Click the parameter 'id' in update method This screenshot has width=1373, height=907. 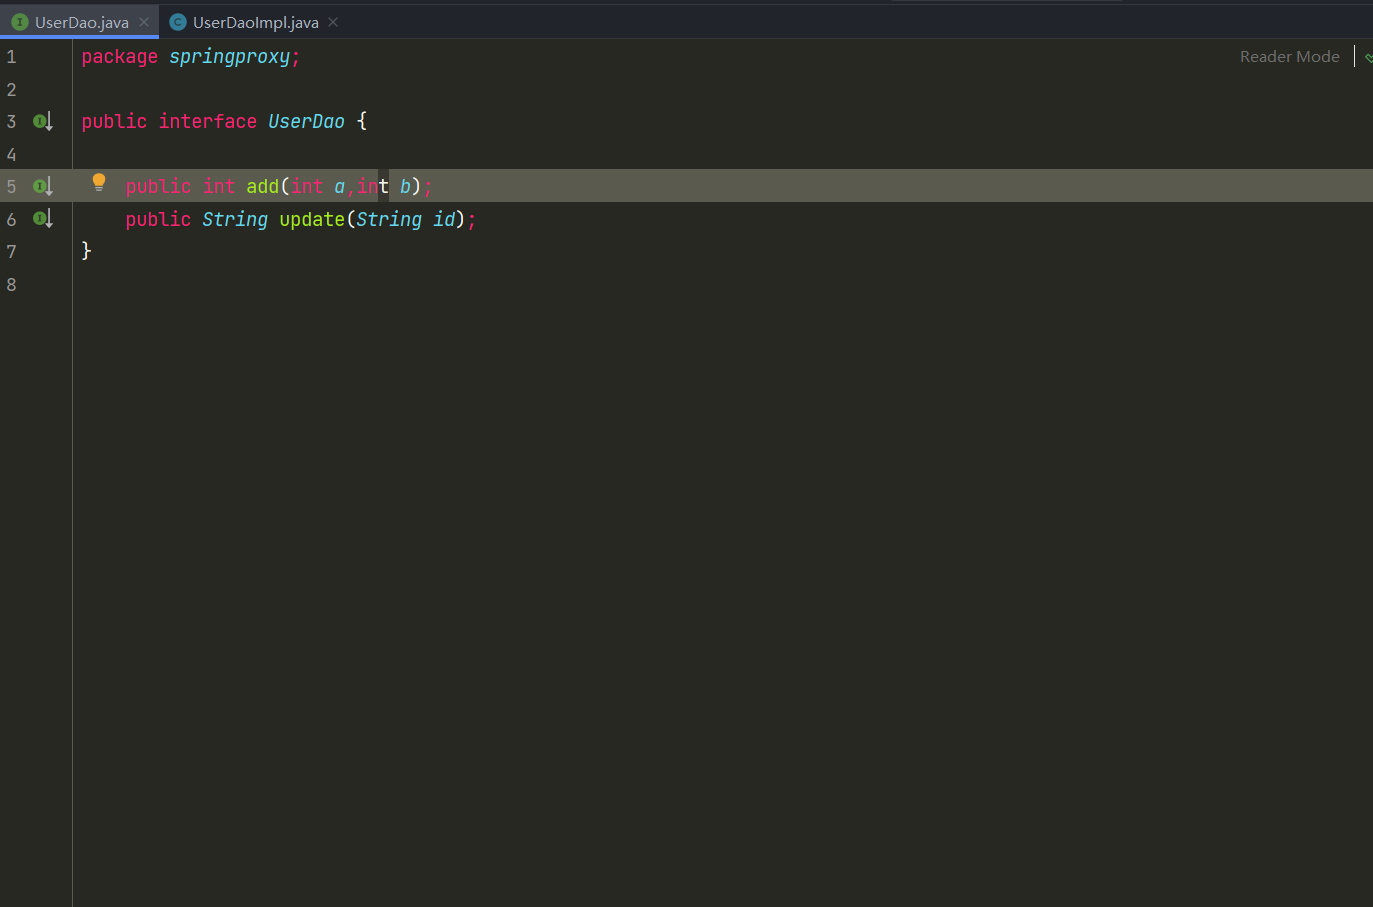click(x=444, y=219)
